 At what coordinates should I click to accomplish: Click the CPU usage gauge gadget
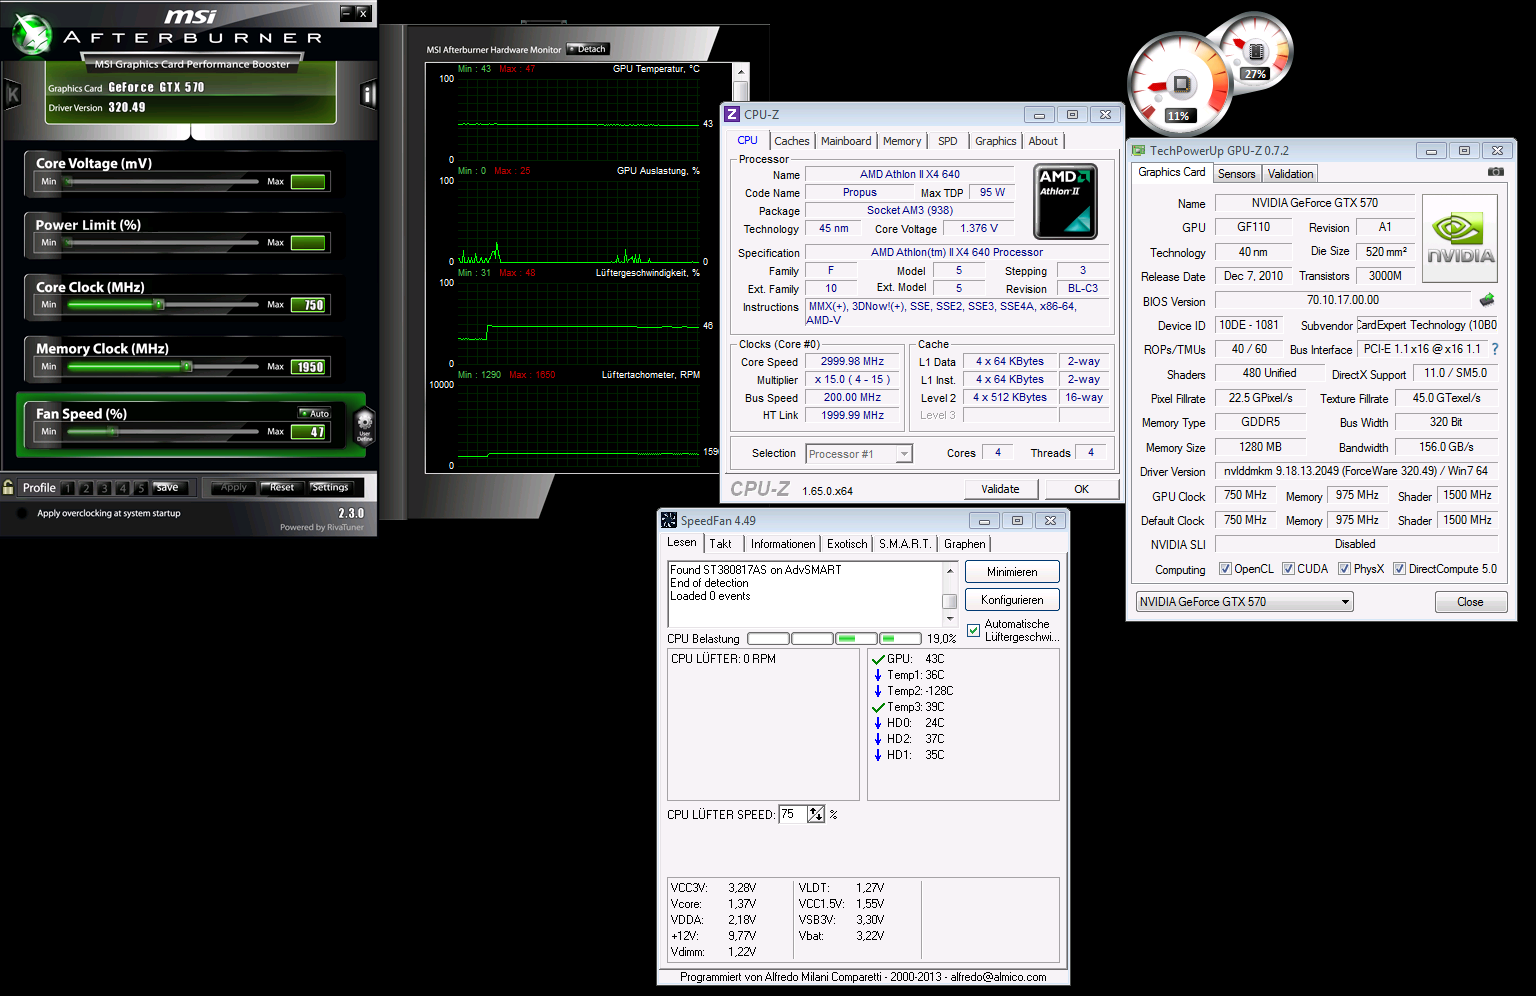(1180, 84)
